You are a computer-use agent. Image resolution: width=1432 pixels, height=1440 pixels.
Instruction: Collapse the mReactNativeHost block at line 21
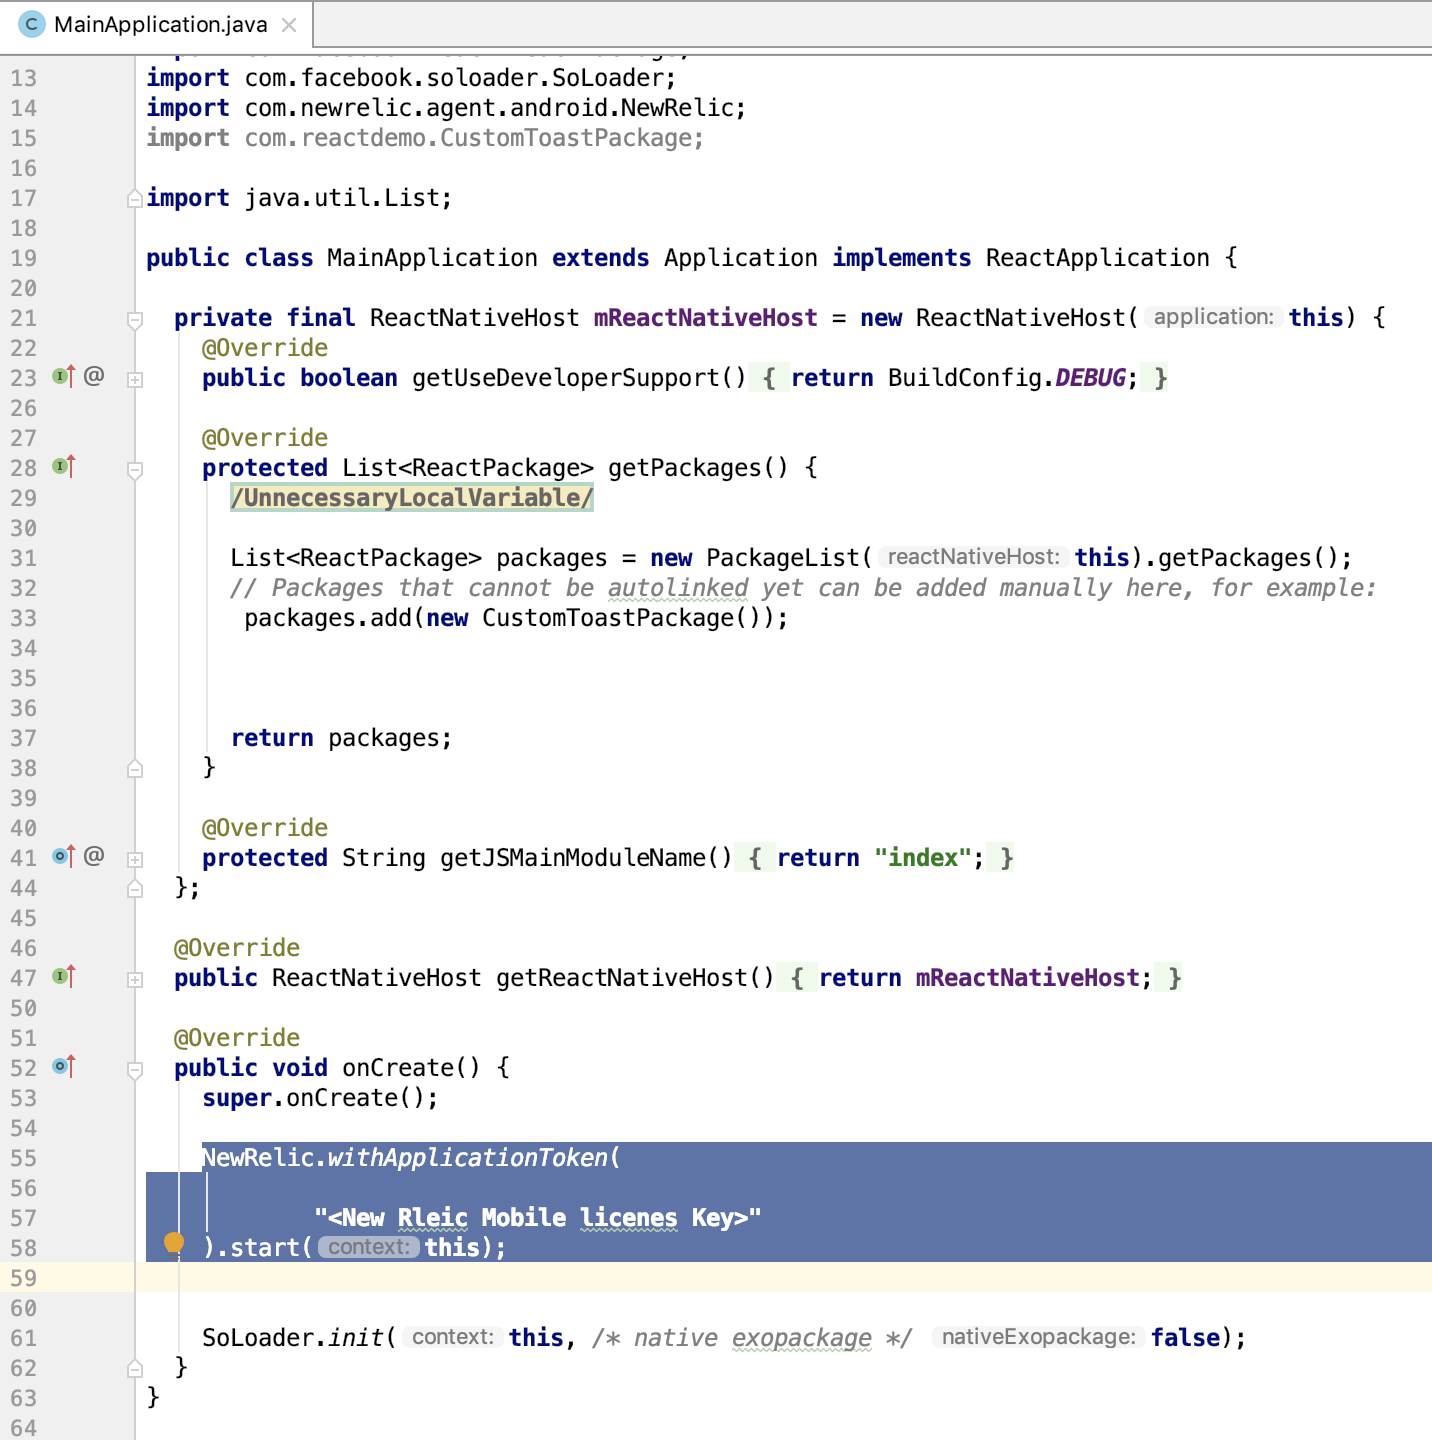[x=135, y=320]
